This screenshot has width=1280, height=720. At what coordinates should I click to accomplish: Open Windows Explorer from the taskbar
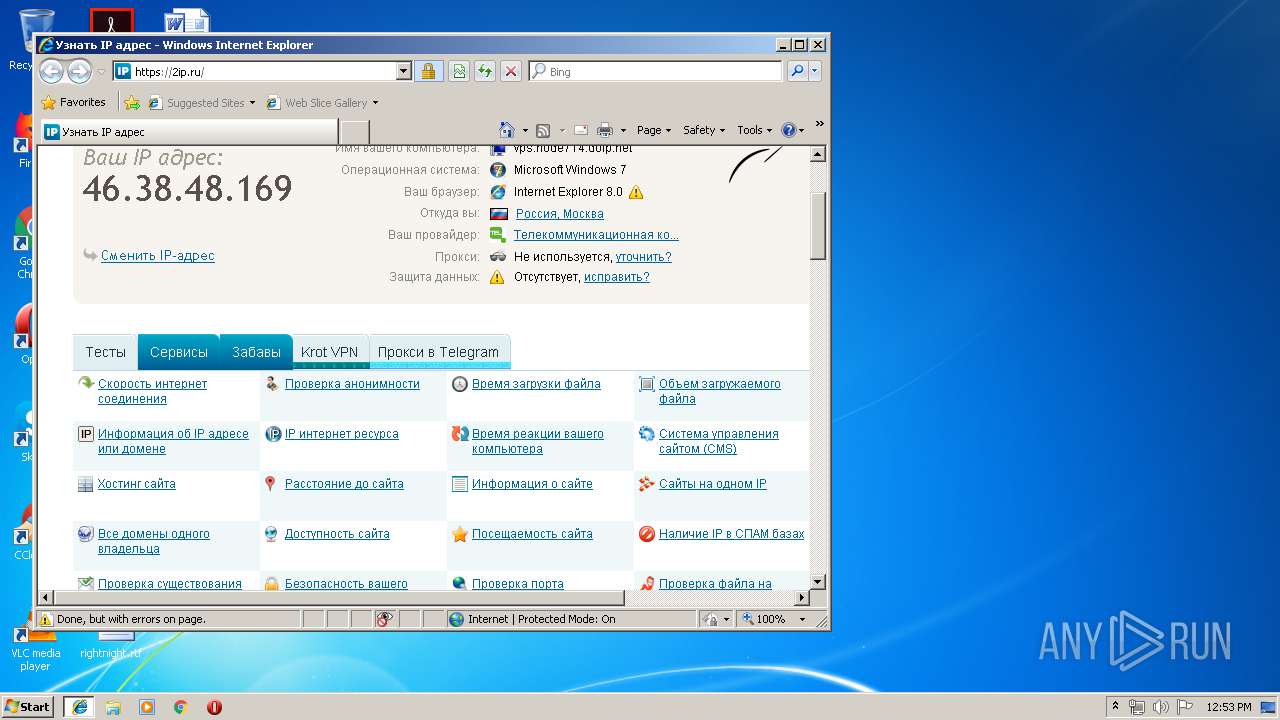point(113,706)
